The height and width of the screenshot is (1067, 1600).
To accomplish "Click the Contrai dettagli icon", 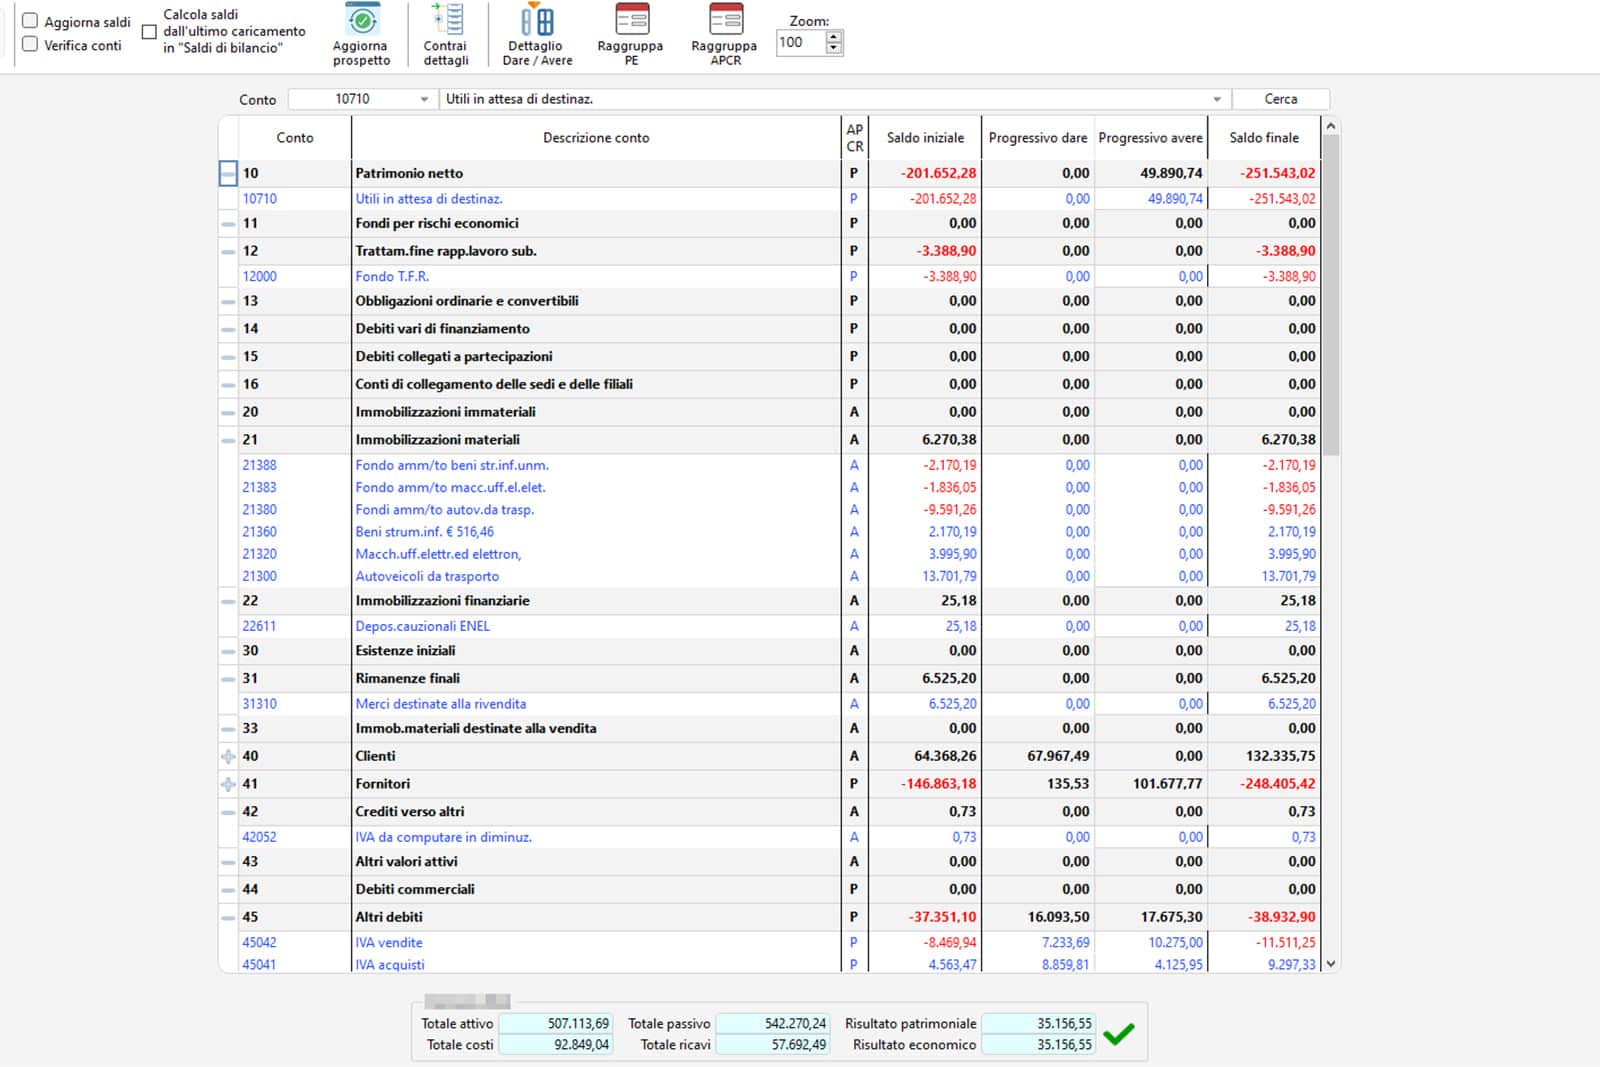I will click(446, 20).
